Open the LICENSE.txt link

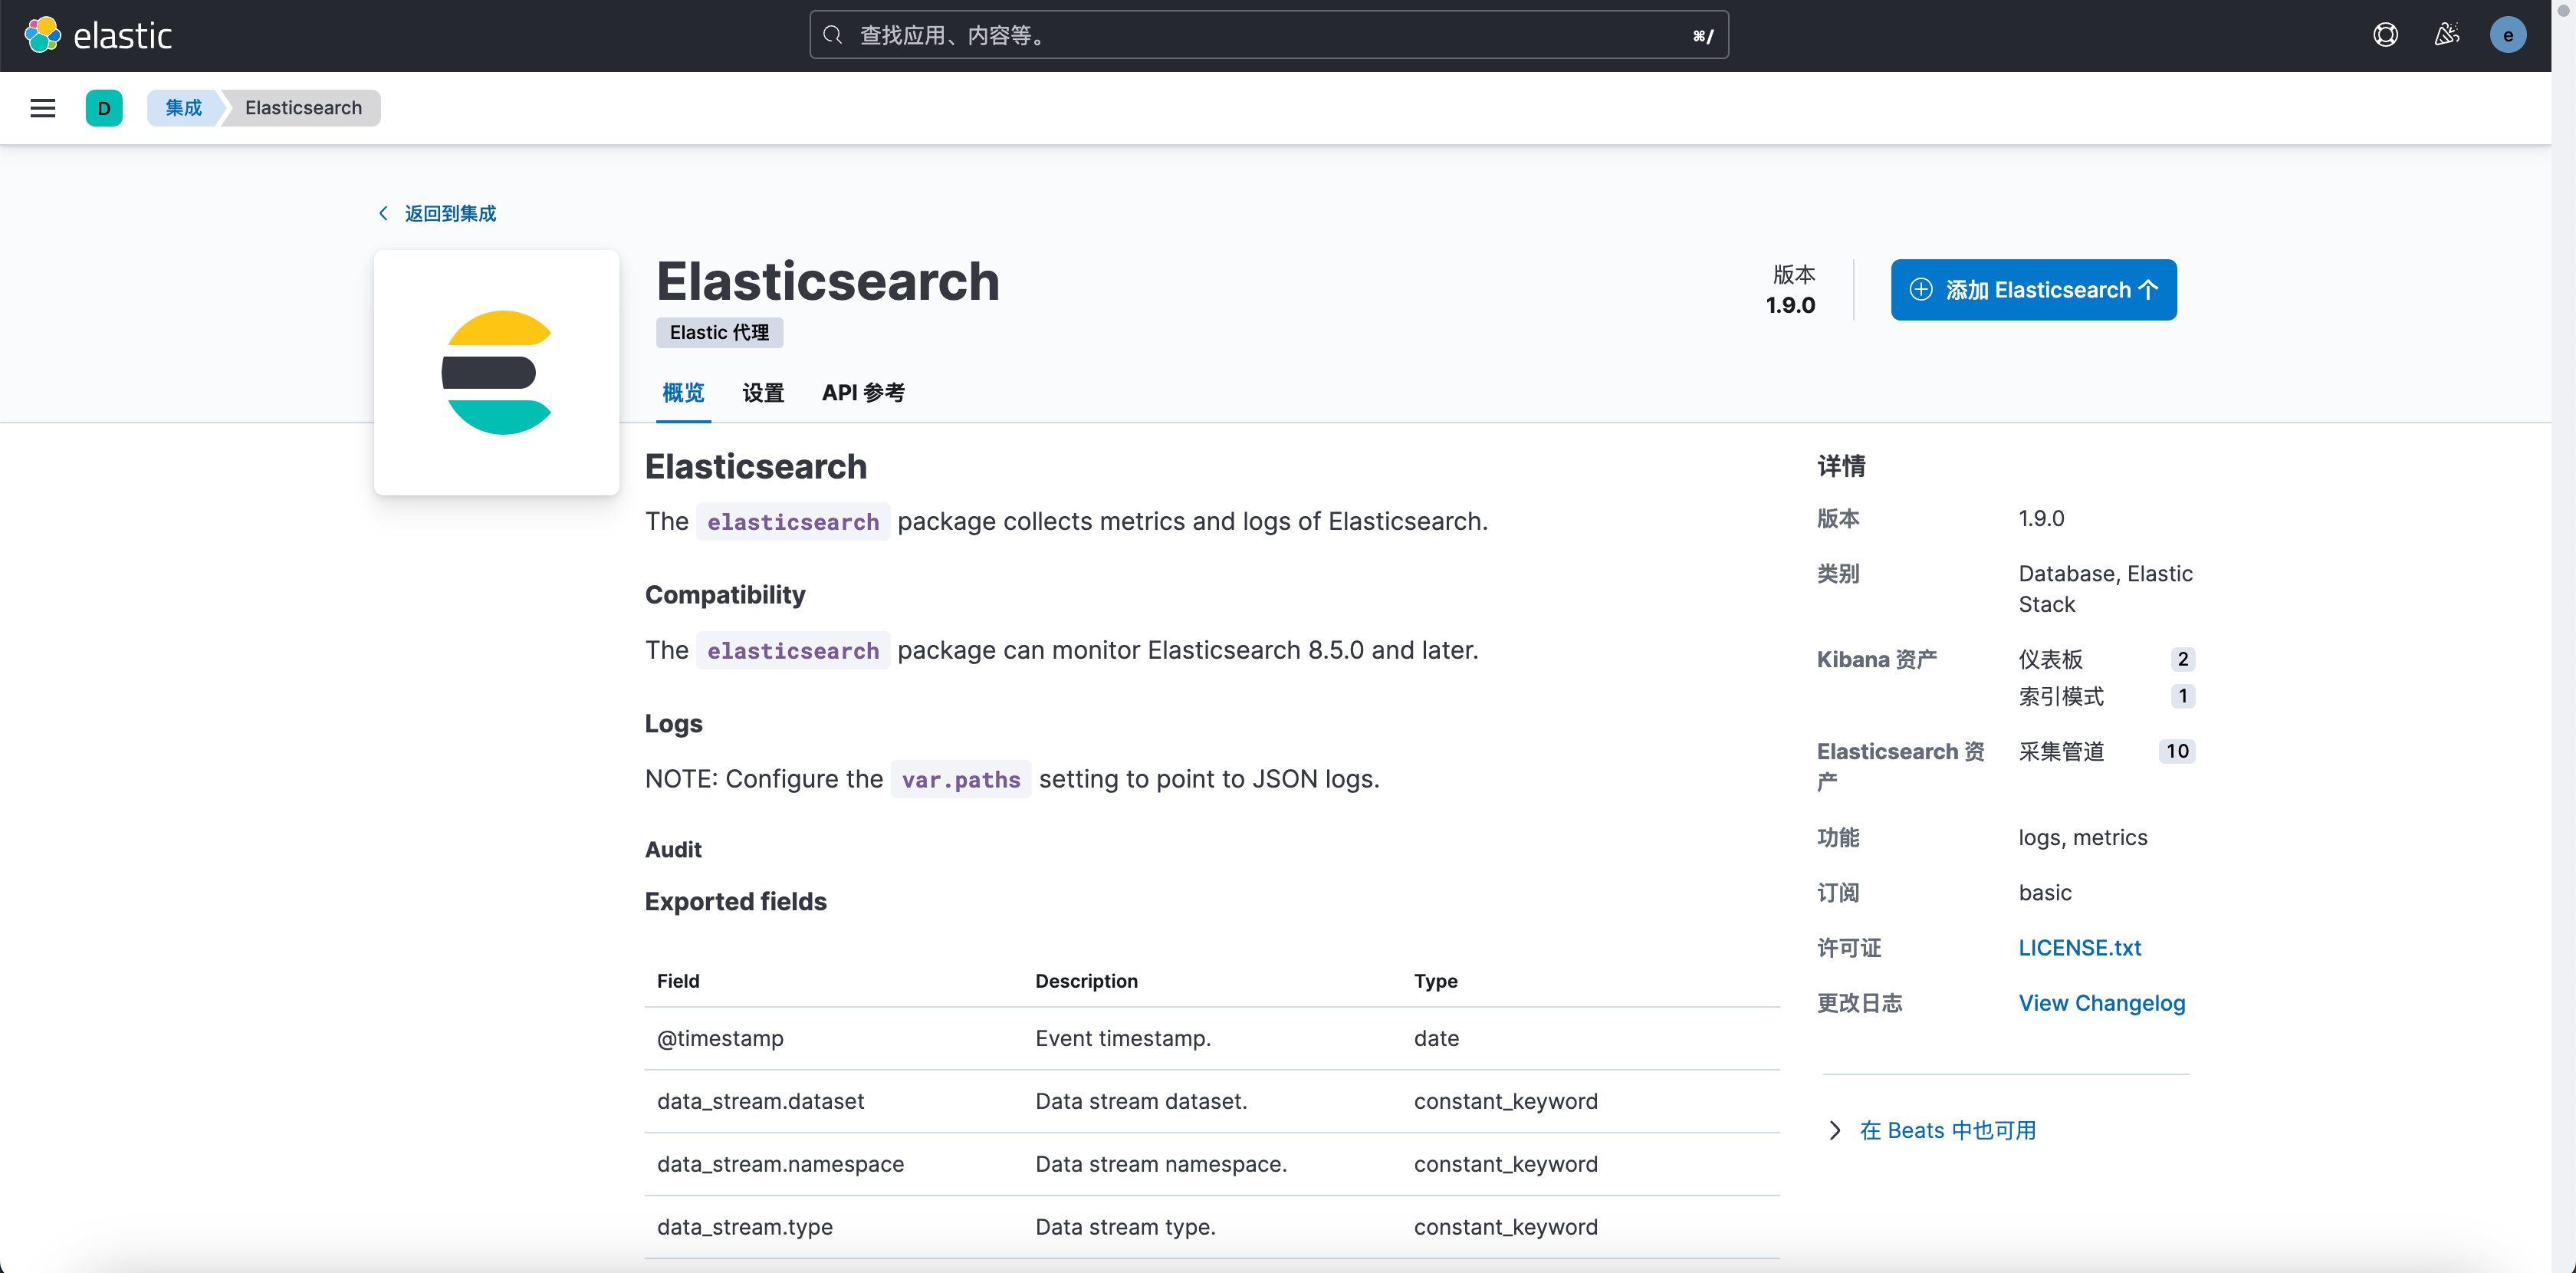tap(2079, 947)
